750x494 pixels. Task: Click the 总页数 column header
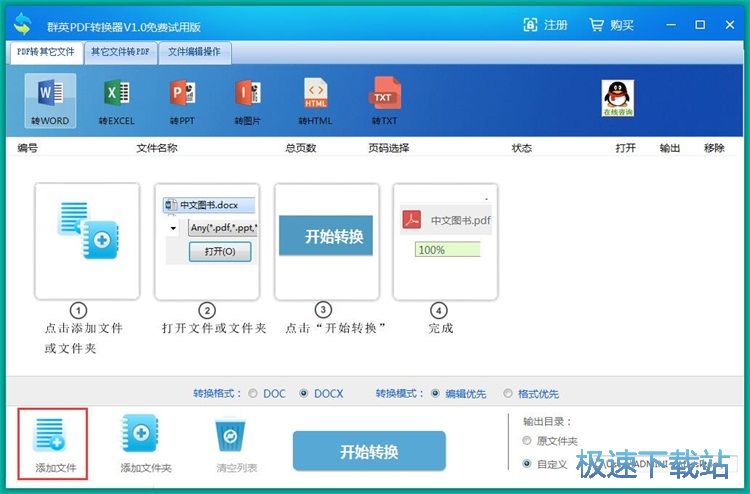[300, 148]
